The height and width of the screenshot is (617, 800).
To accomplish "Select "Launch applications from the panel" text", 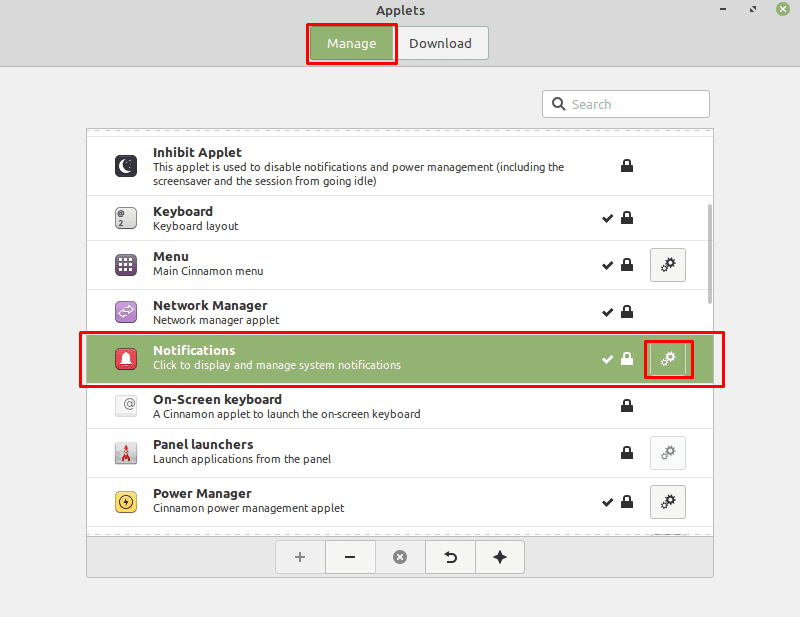I will [242, 459].
